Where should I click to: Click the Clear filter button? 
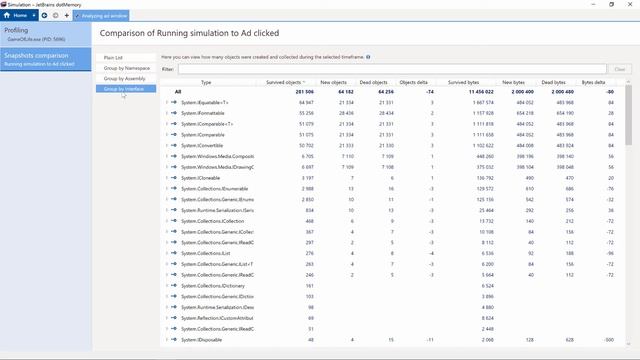click(x=620, y=69)
